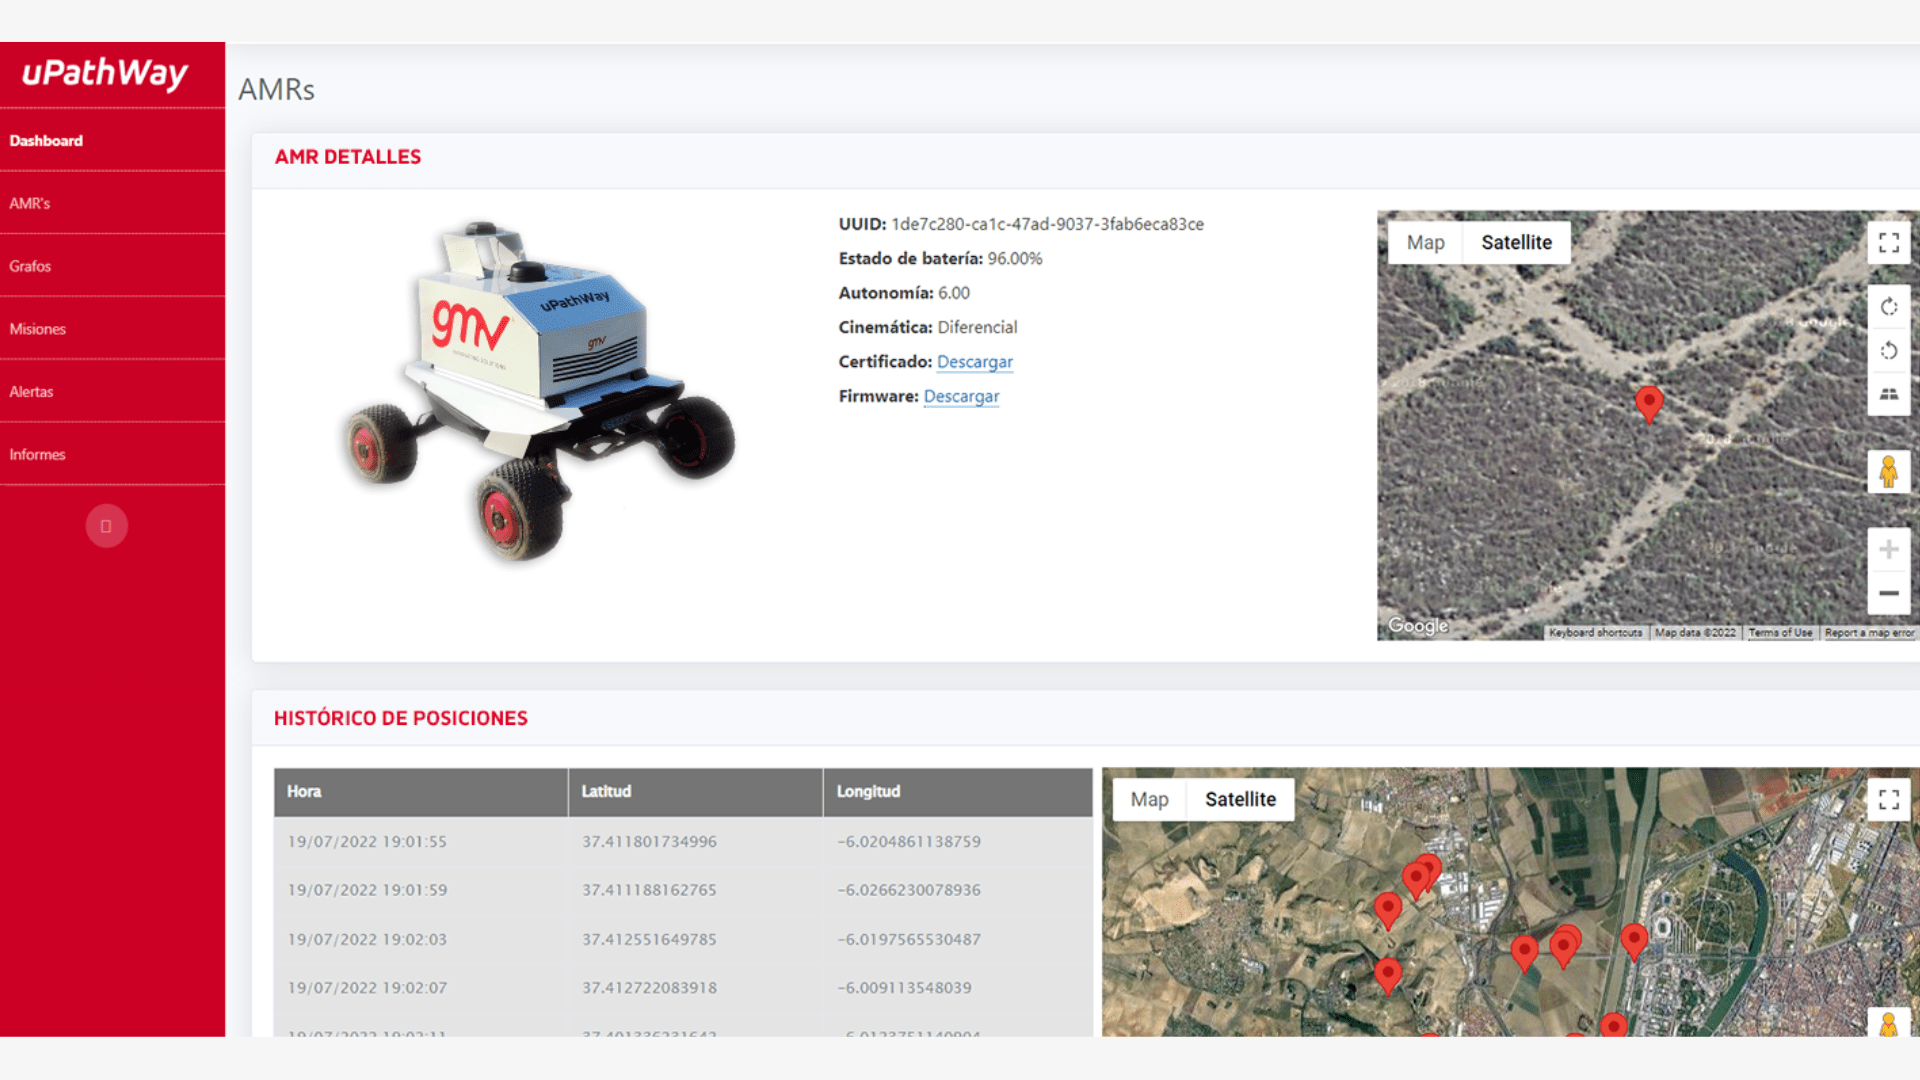Click the fullscreen icon on the detail map
The image size is (1920, 1080).
[x=1889, y=241]
